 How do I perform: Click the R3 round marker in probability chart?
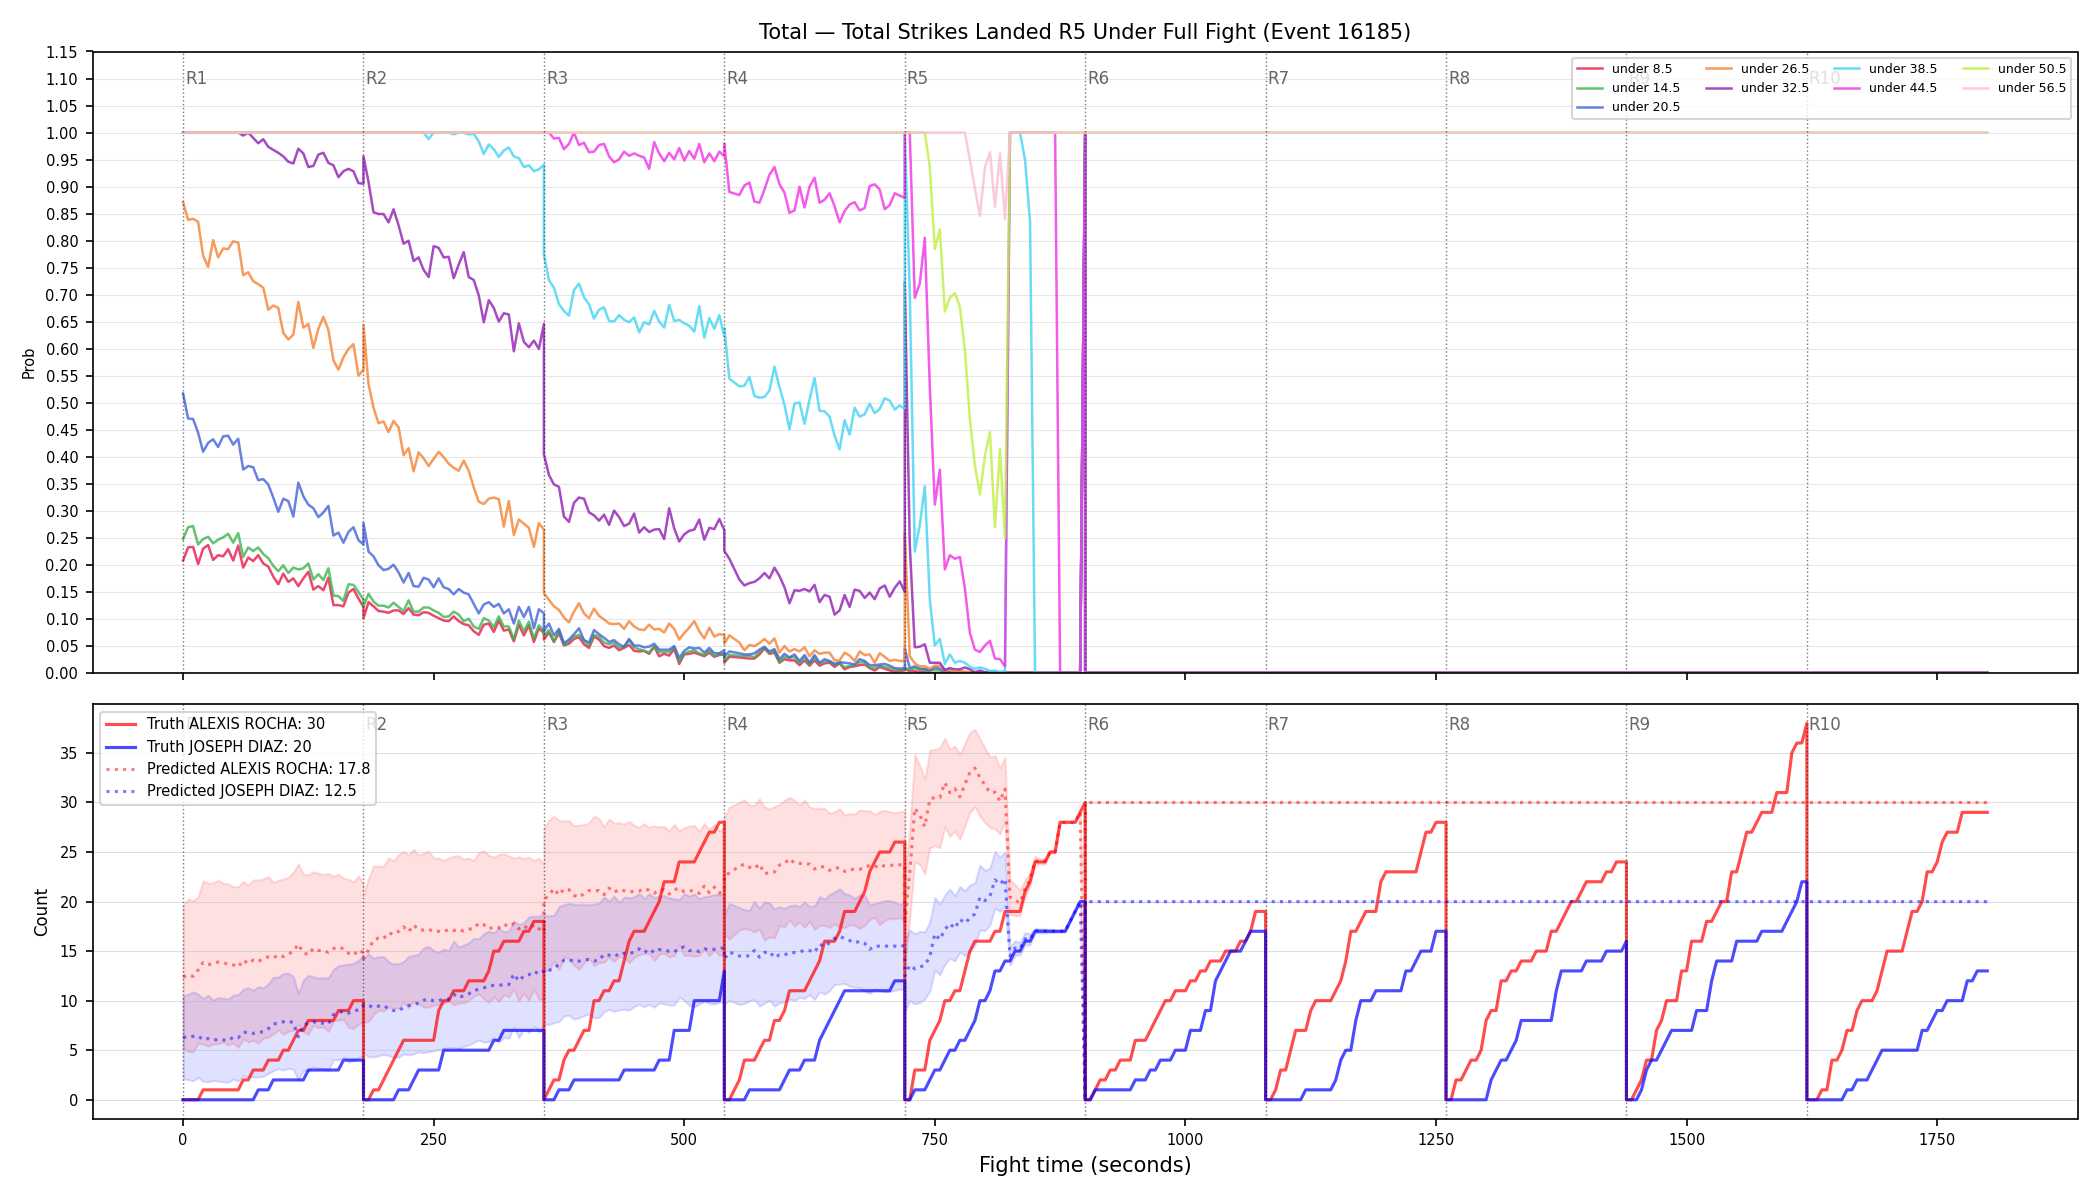pos(557,78)
